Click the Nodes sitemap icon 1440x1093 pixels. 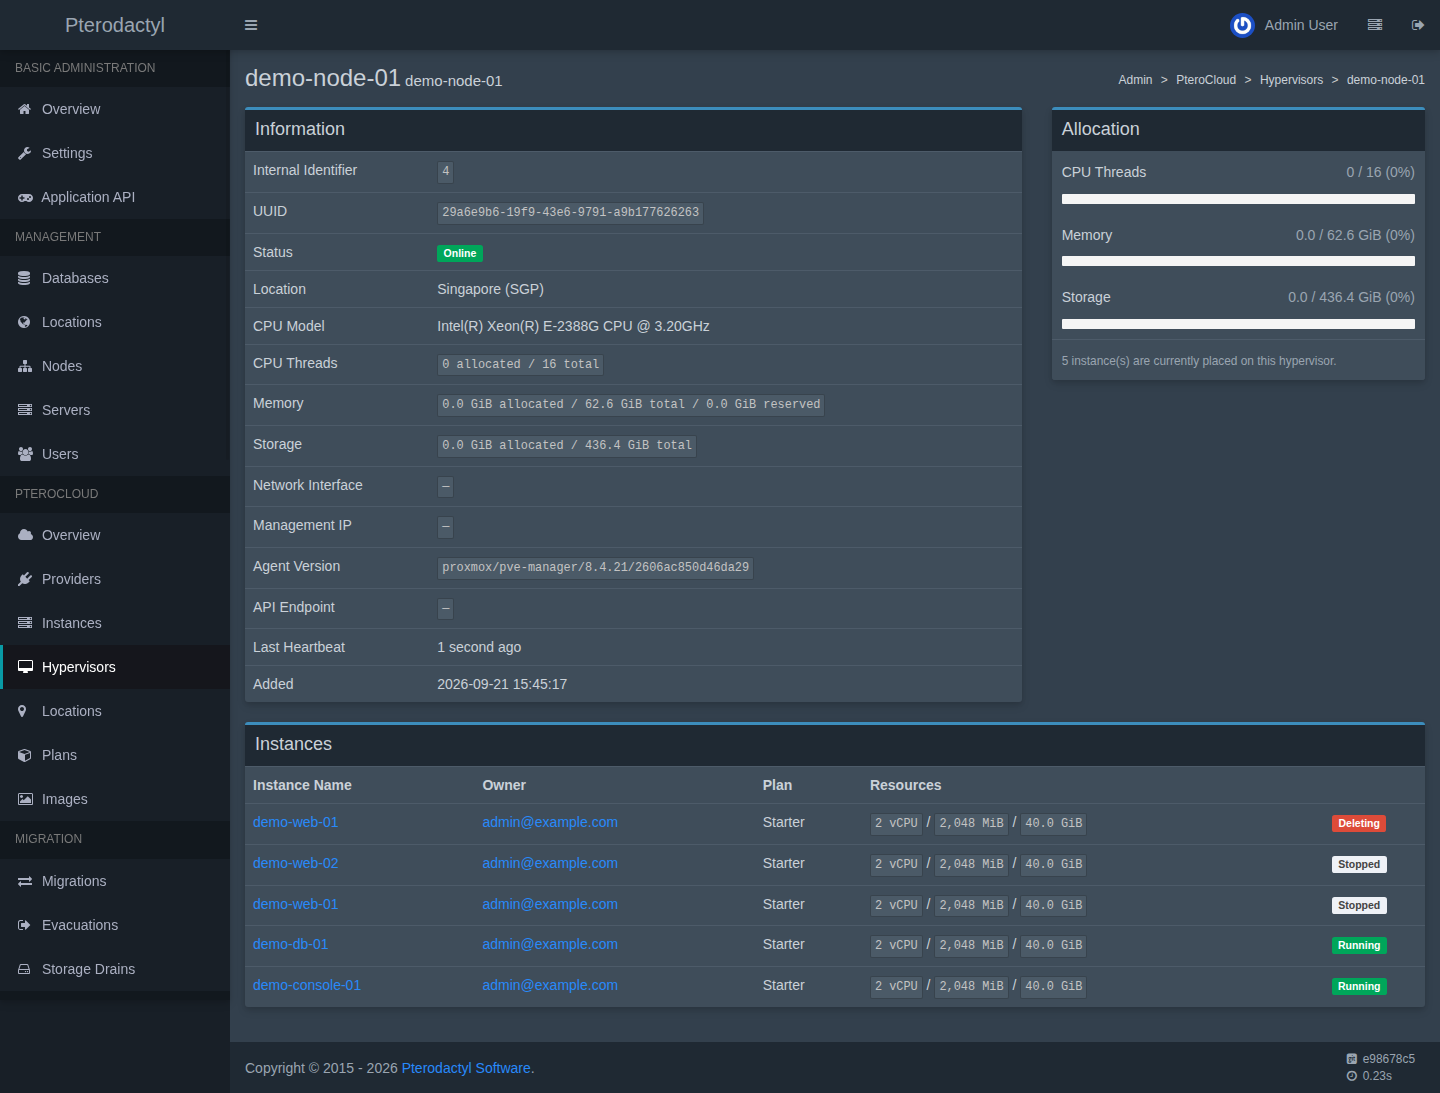(x=25, y=366)
